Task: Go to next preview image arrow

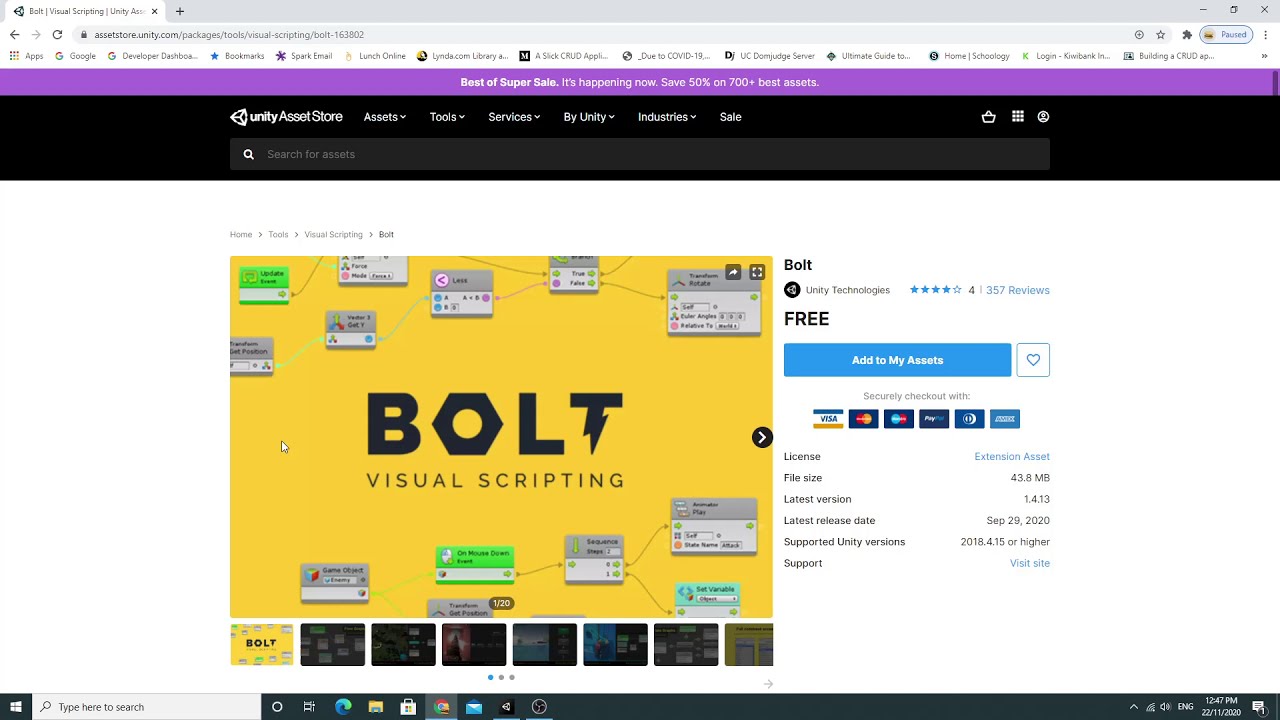Action: (x=762, y=437)
